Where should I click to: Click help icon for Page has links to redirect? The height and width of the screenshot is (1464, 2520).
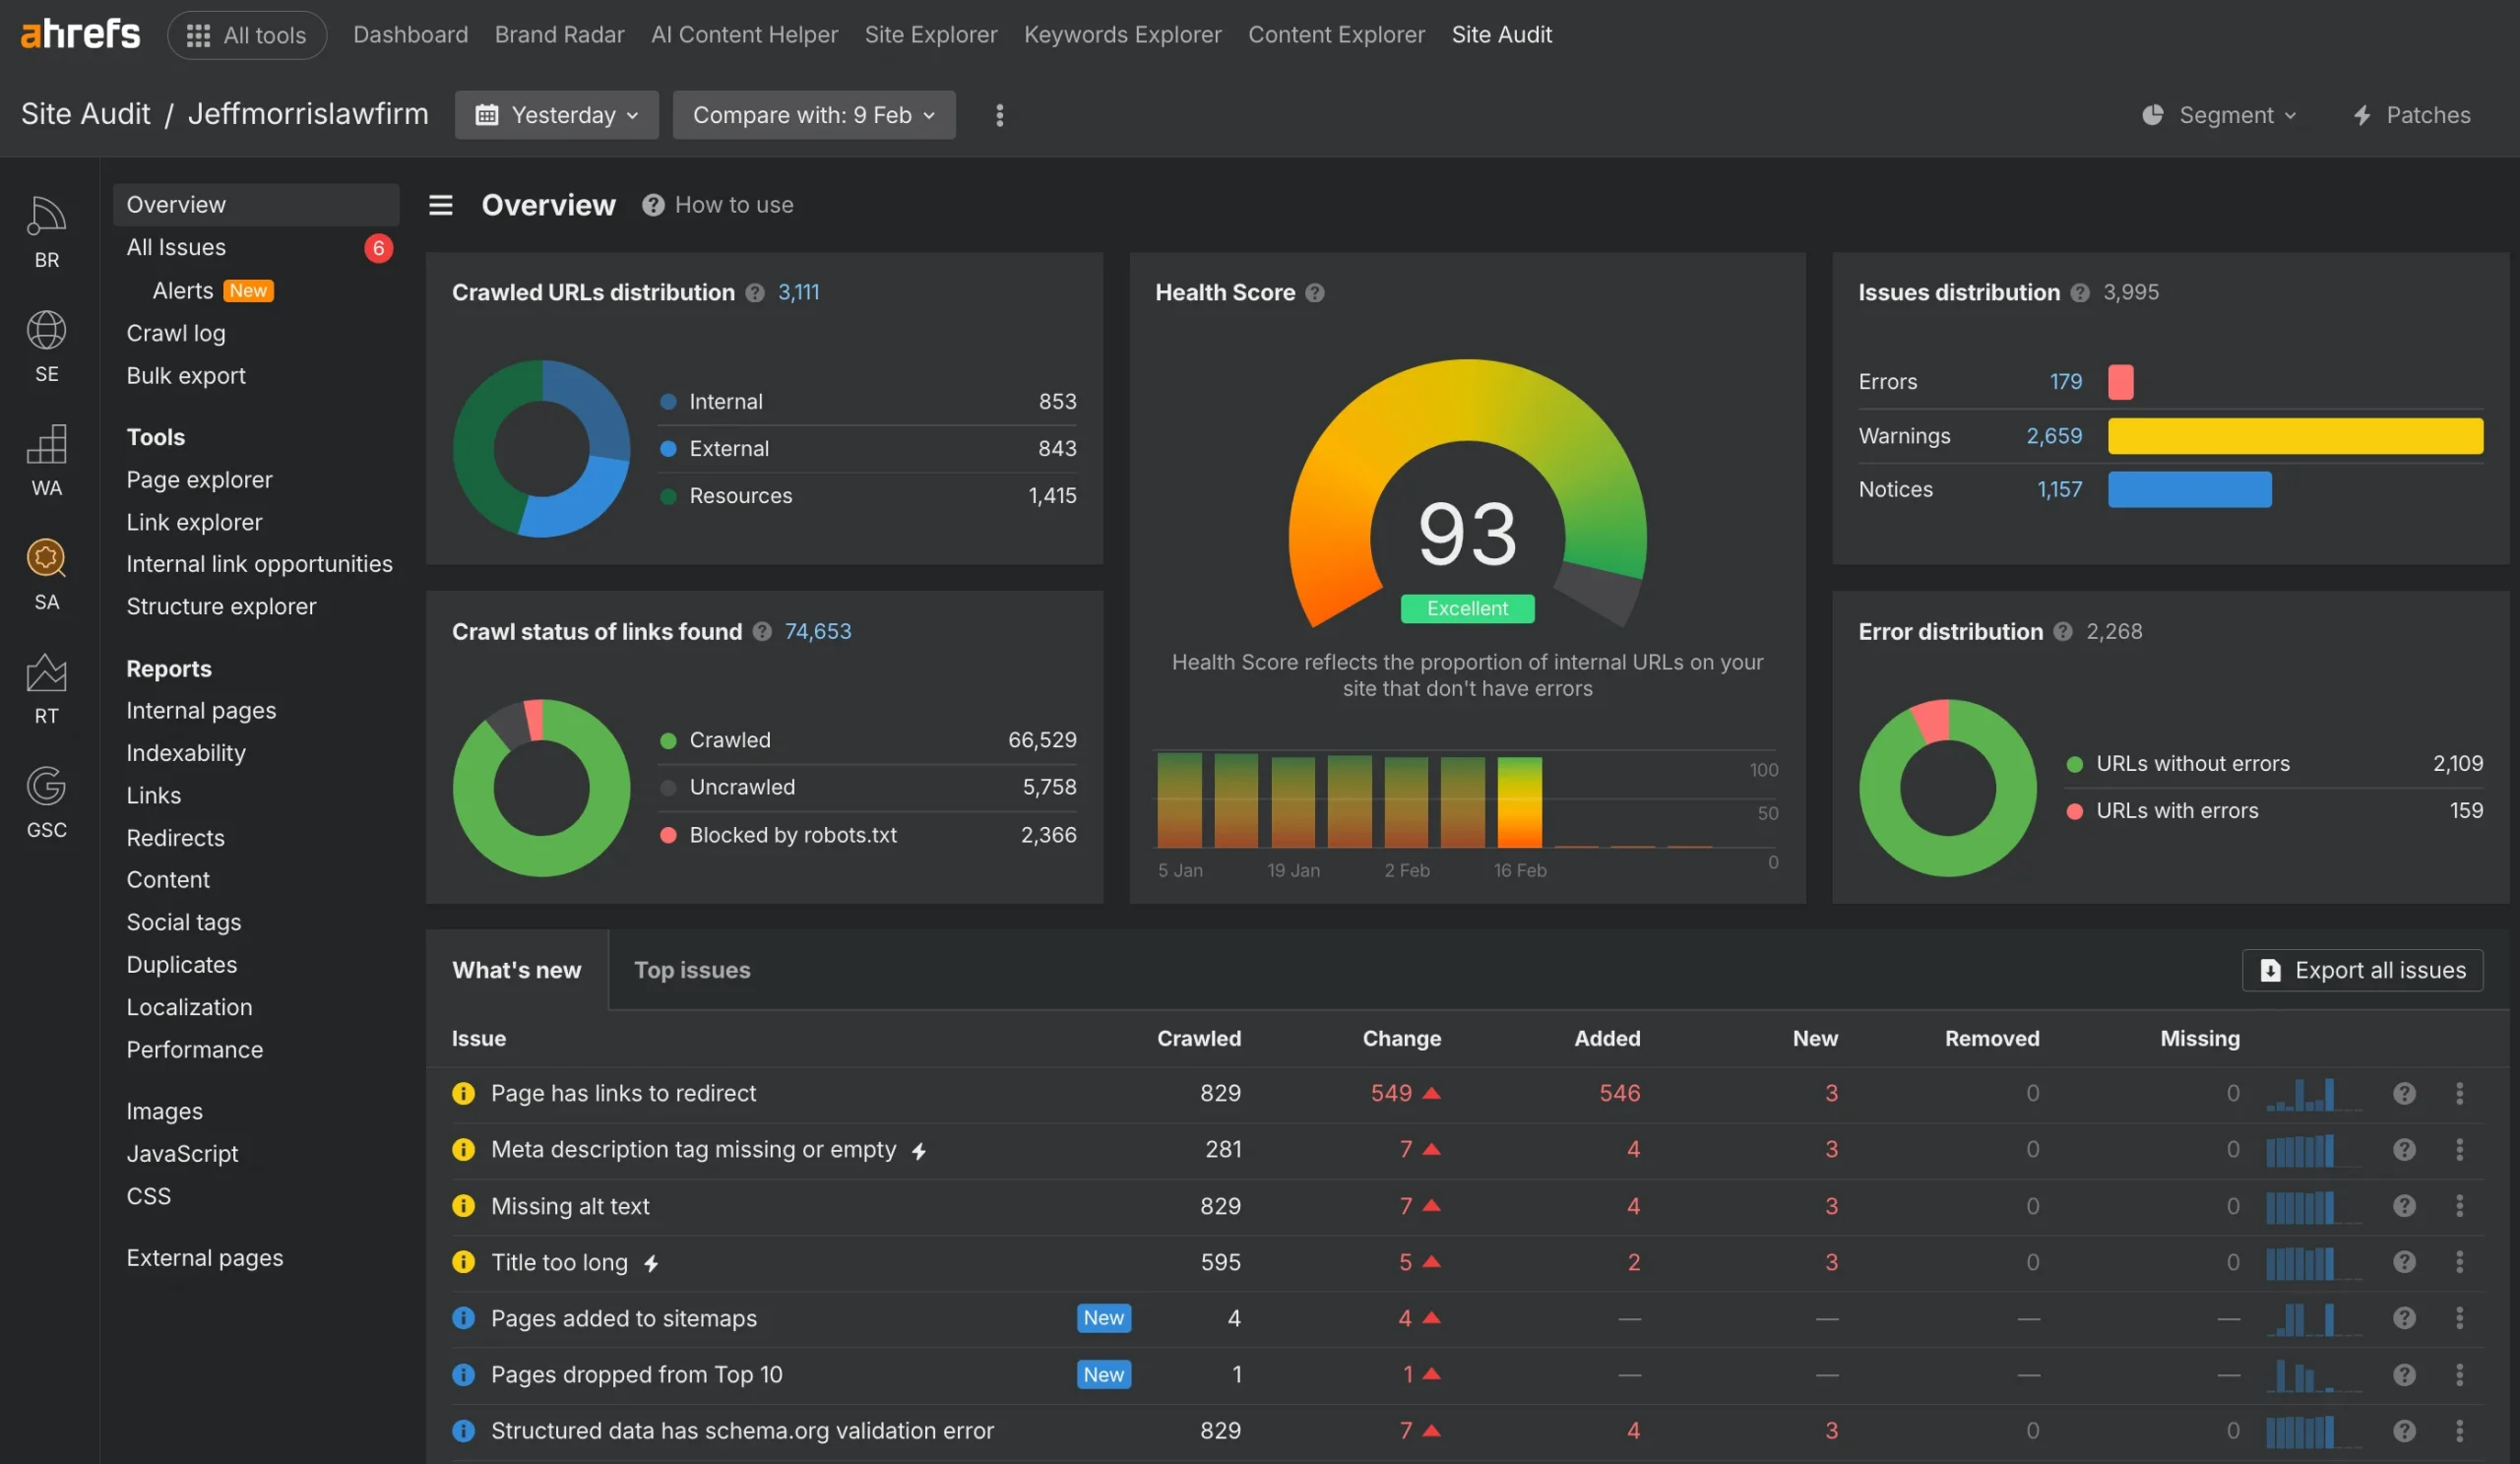[x=2404, y=1093]
